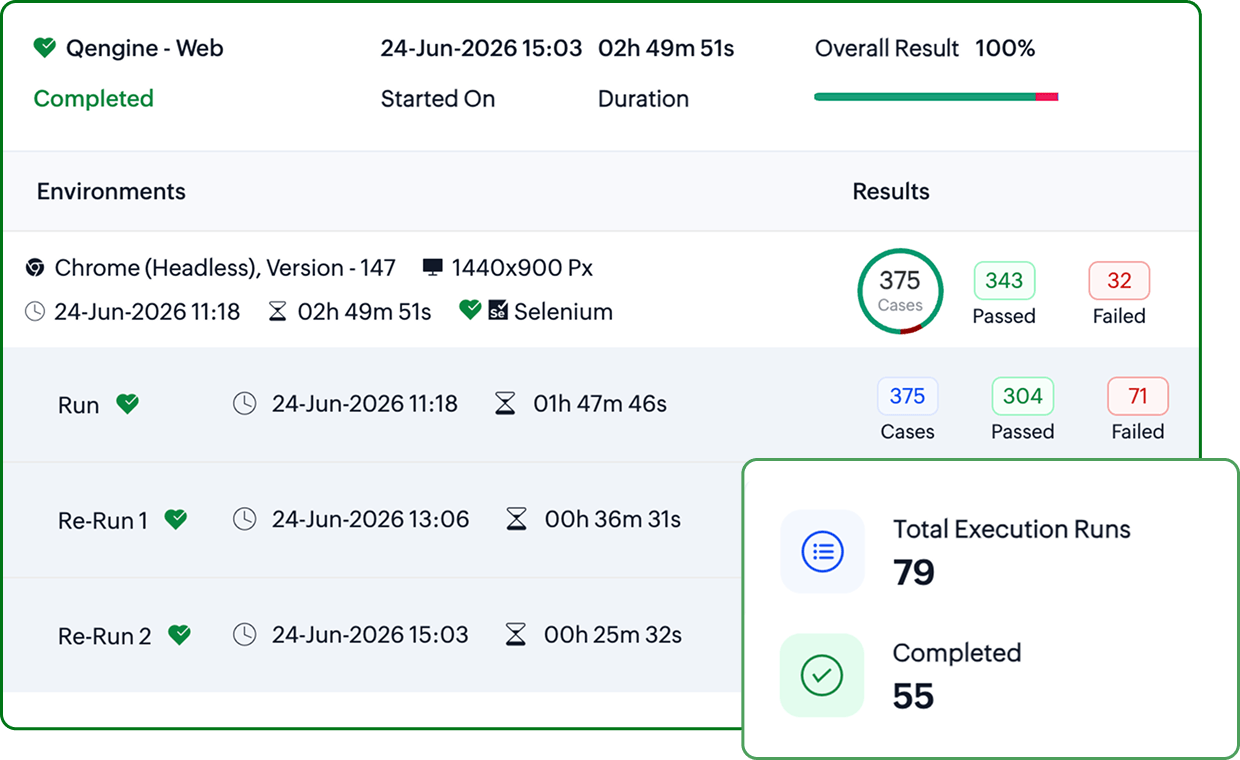Select the Re-Run 2 row label
1240x760 pixels.
[x=105, y=636]
